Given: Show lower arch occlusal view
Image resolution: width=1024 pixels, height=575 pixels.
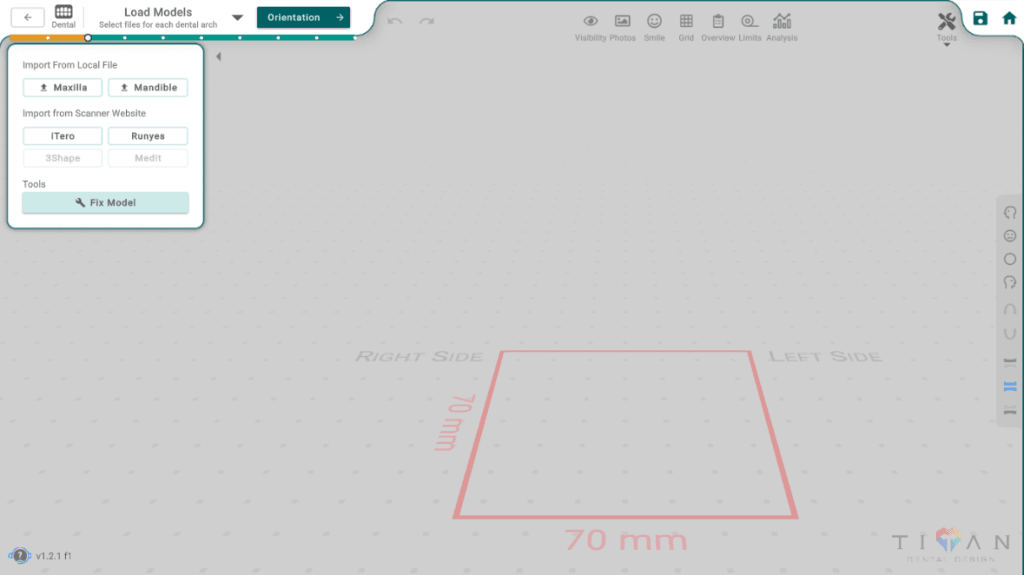Looking at the screenshot, I should [x=1010, y=334].
